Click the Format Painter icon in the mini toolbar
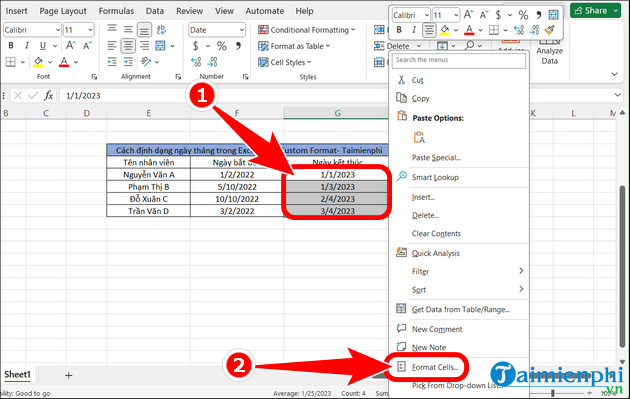The width and height of the screenshot is (630, 399). [550, 30]
